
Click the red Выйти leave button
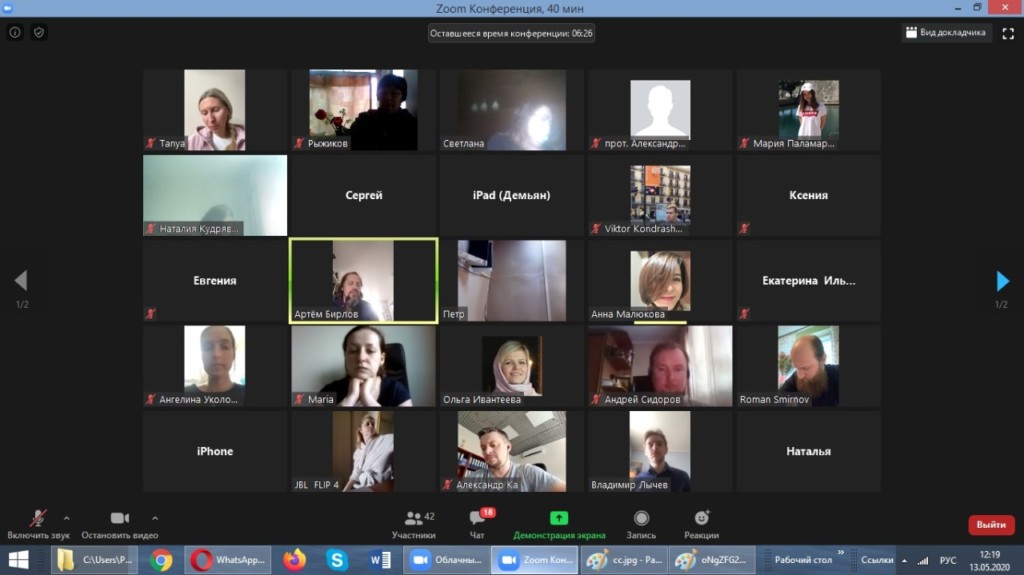coord(990,525)
